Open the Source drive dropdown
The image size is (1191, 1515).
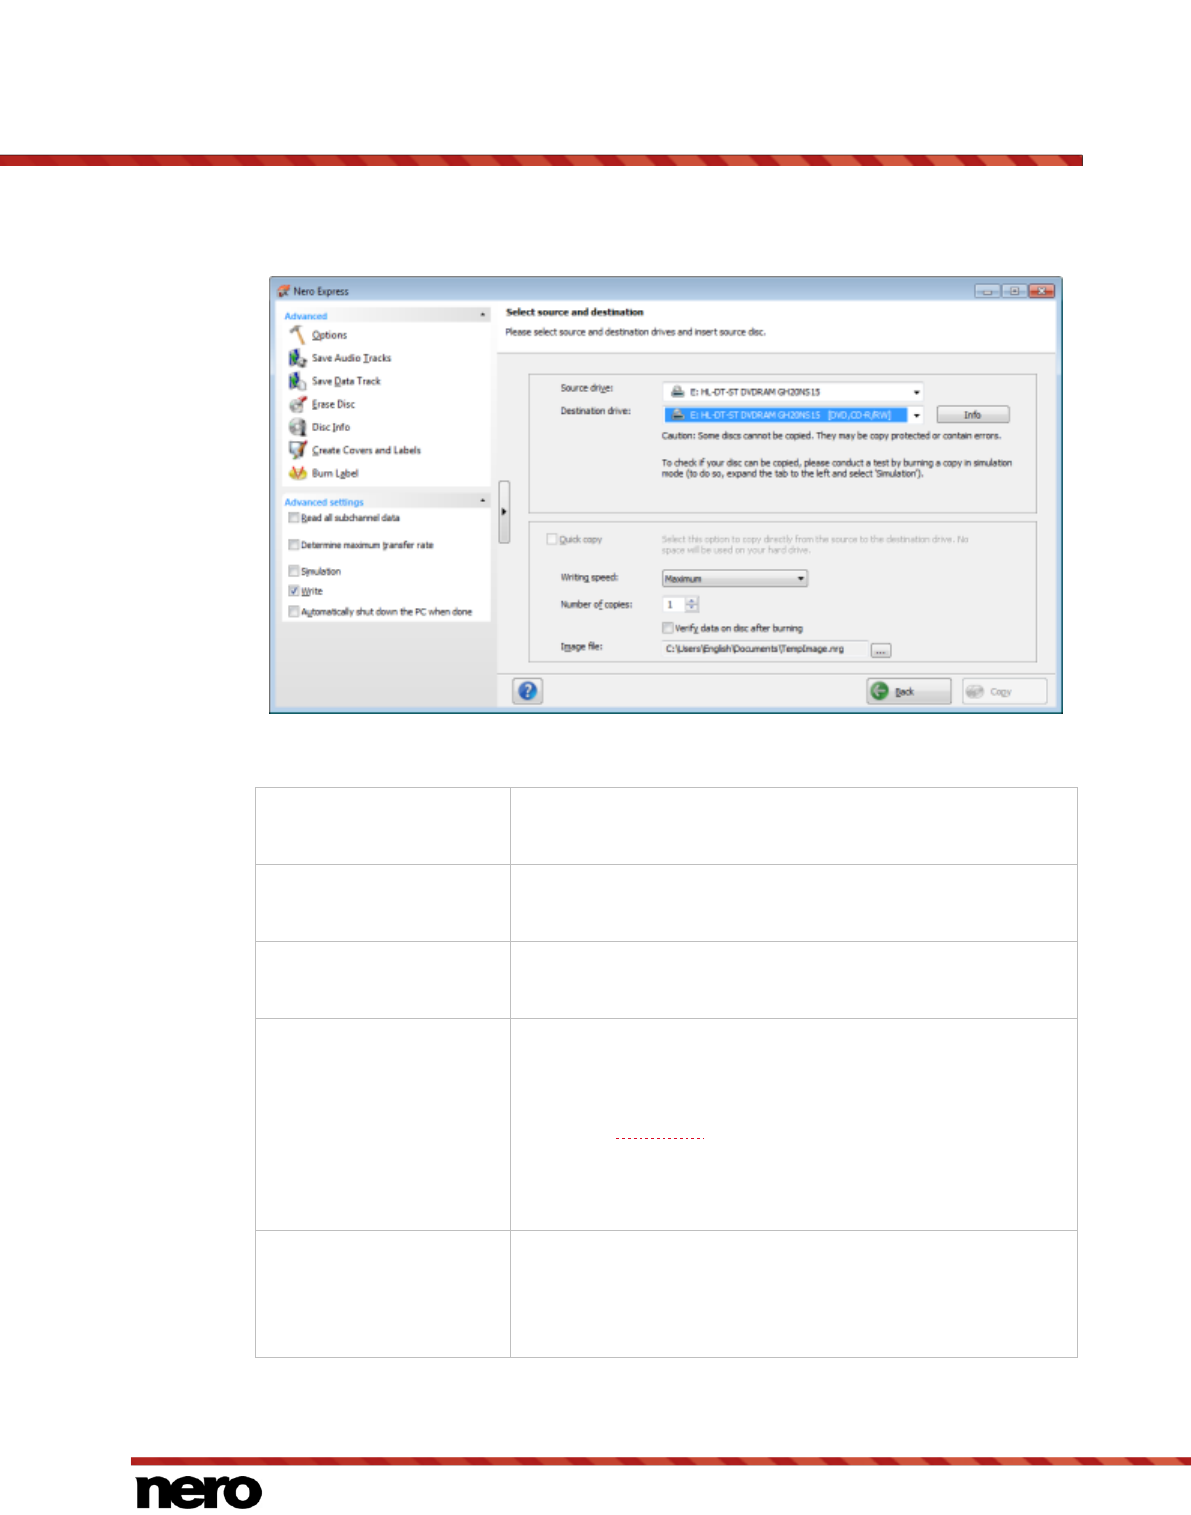coord(793,392)
